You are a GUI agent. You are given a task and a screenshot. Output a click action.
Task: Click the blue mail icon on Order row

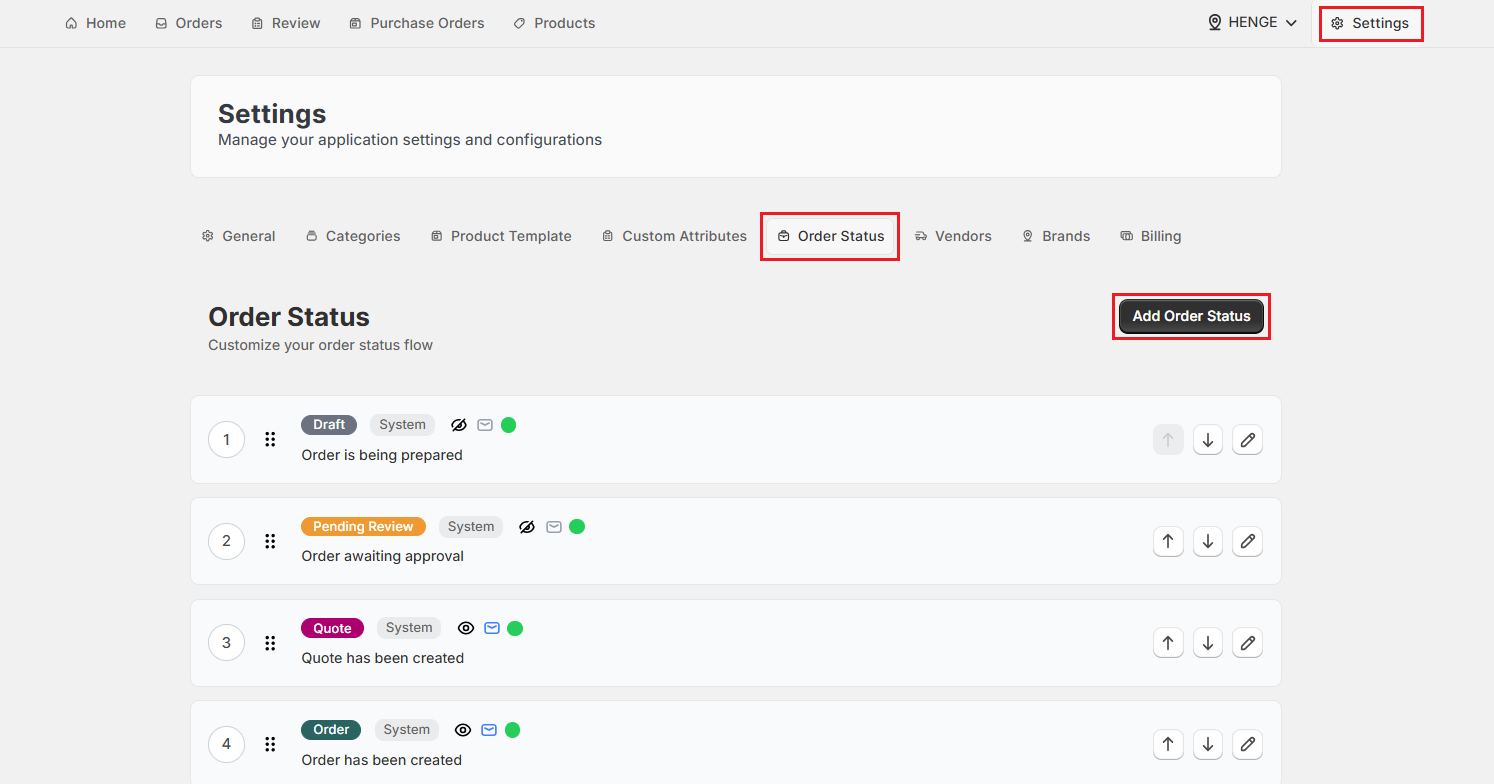coord(489,730)
